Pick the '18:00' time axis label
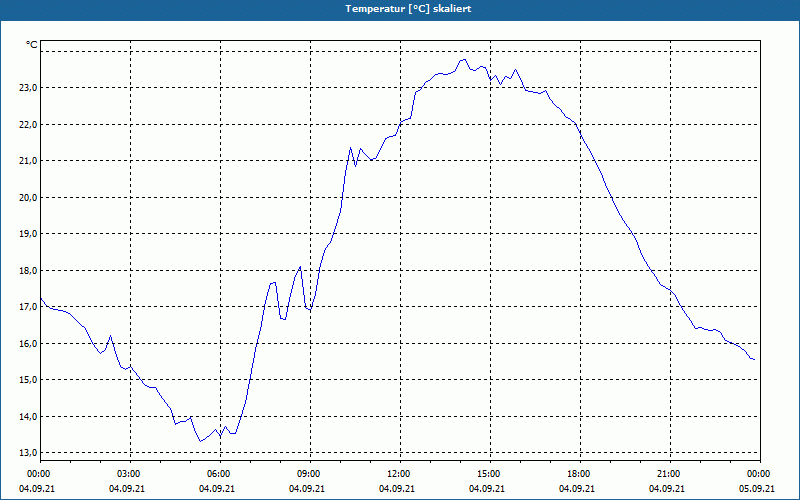The image size is (800, 500). click(x=580, y=474)
